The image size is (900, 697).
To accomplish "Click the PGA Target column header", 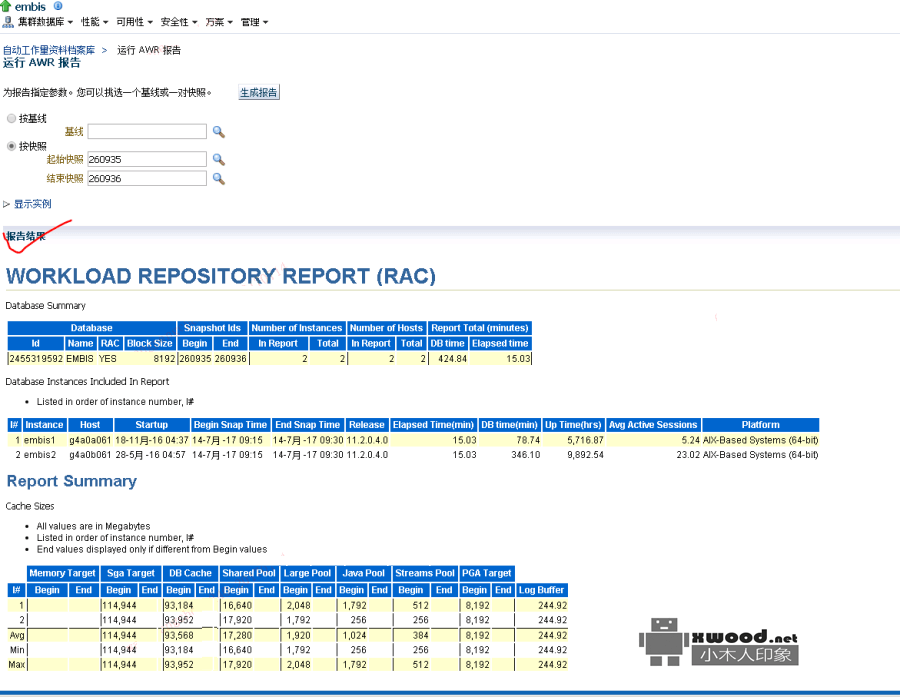I will [x=487, y=573].
